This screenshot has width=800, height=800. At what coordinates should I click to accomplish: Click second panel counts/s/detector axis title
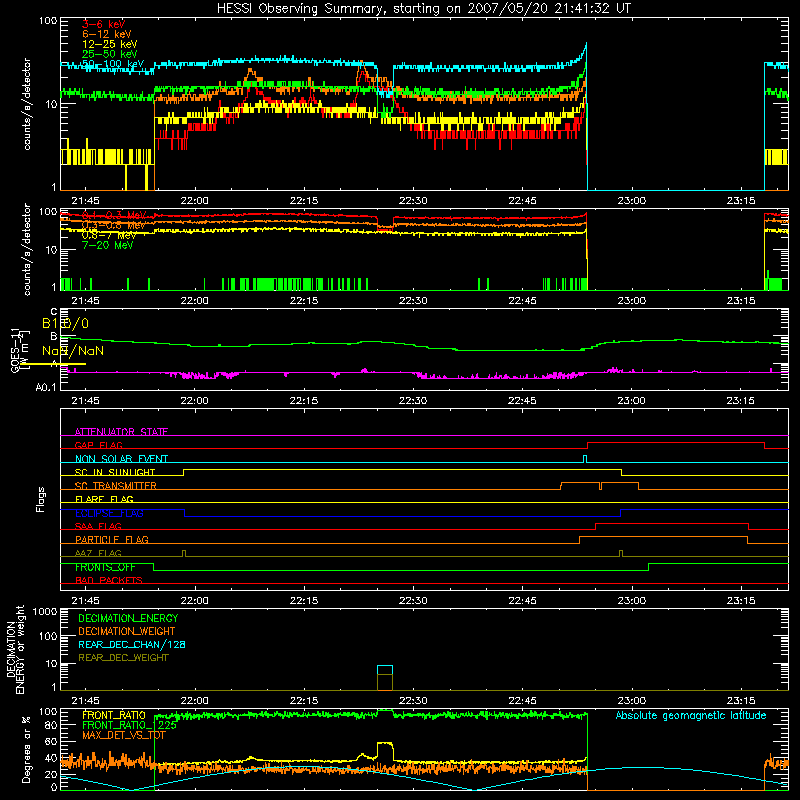click(27, 249)
